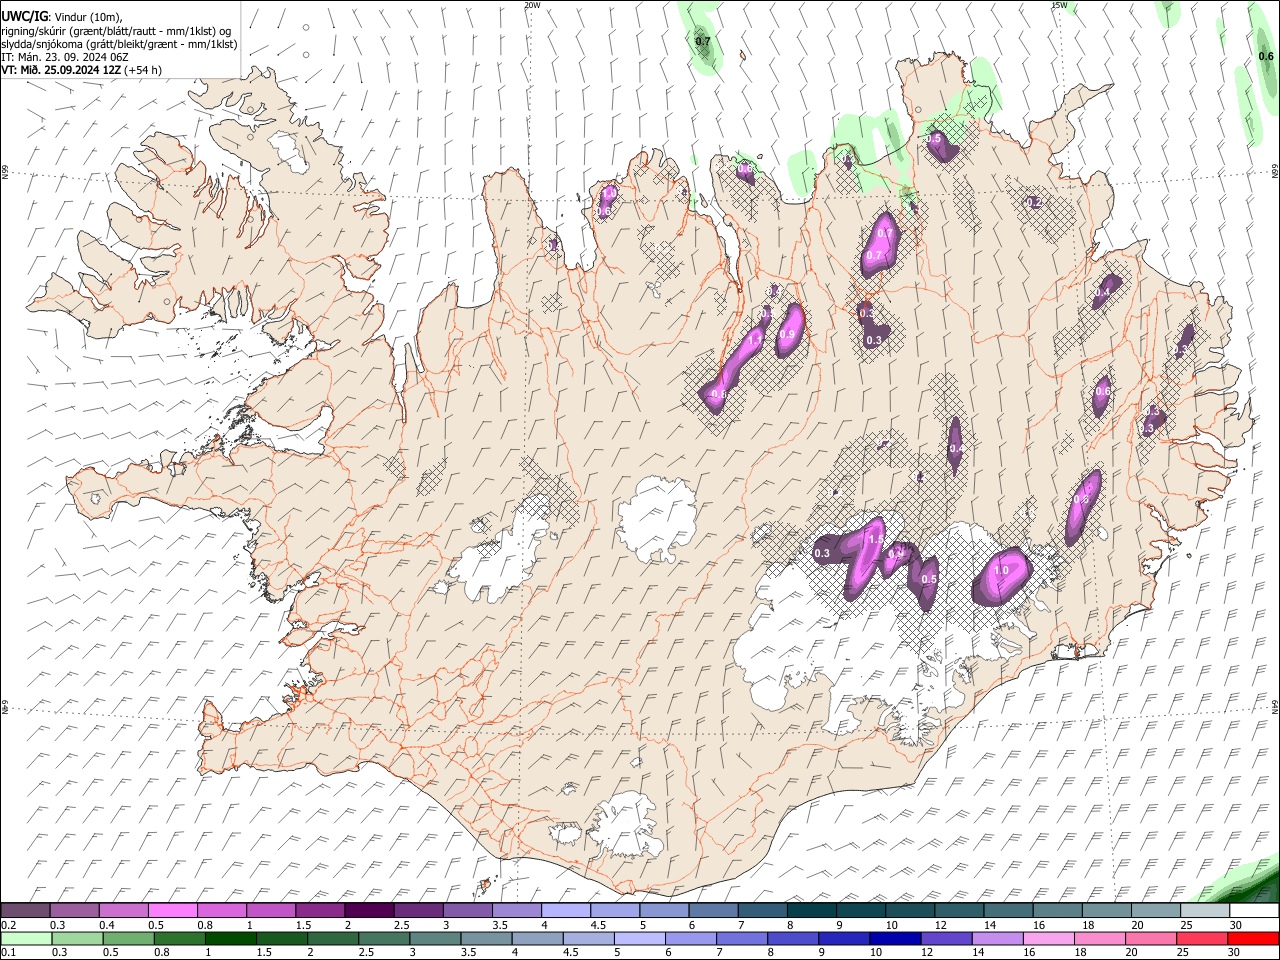Click the pale green 0.1 rain legend swatch

(26, 938)
